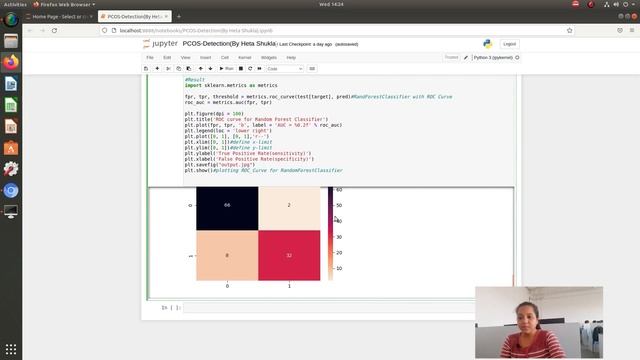This screenshot has height=360, width=640.
Task: Click the Python logo icon
Action: click(x=487, y=44)
